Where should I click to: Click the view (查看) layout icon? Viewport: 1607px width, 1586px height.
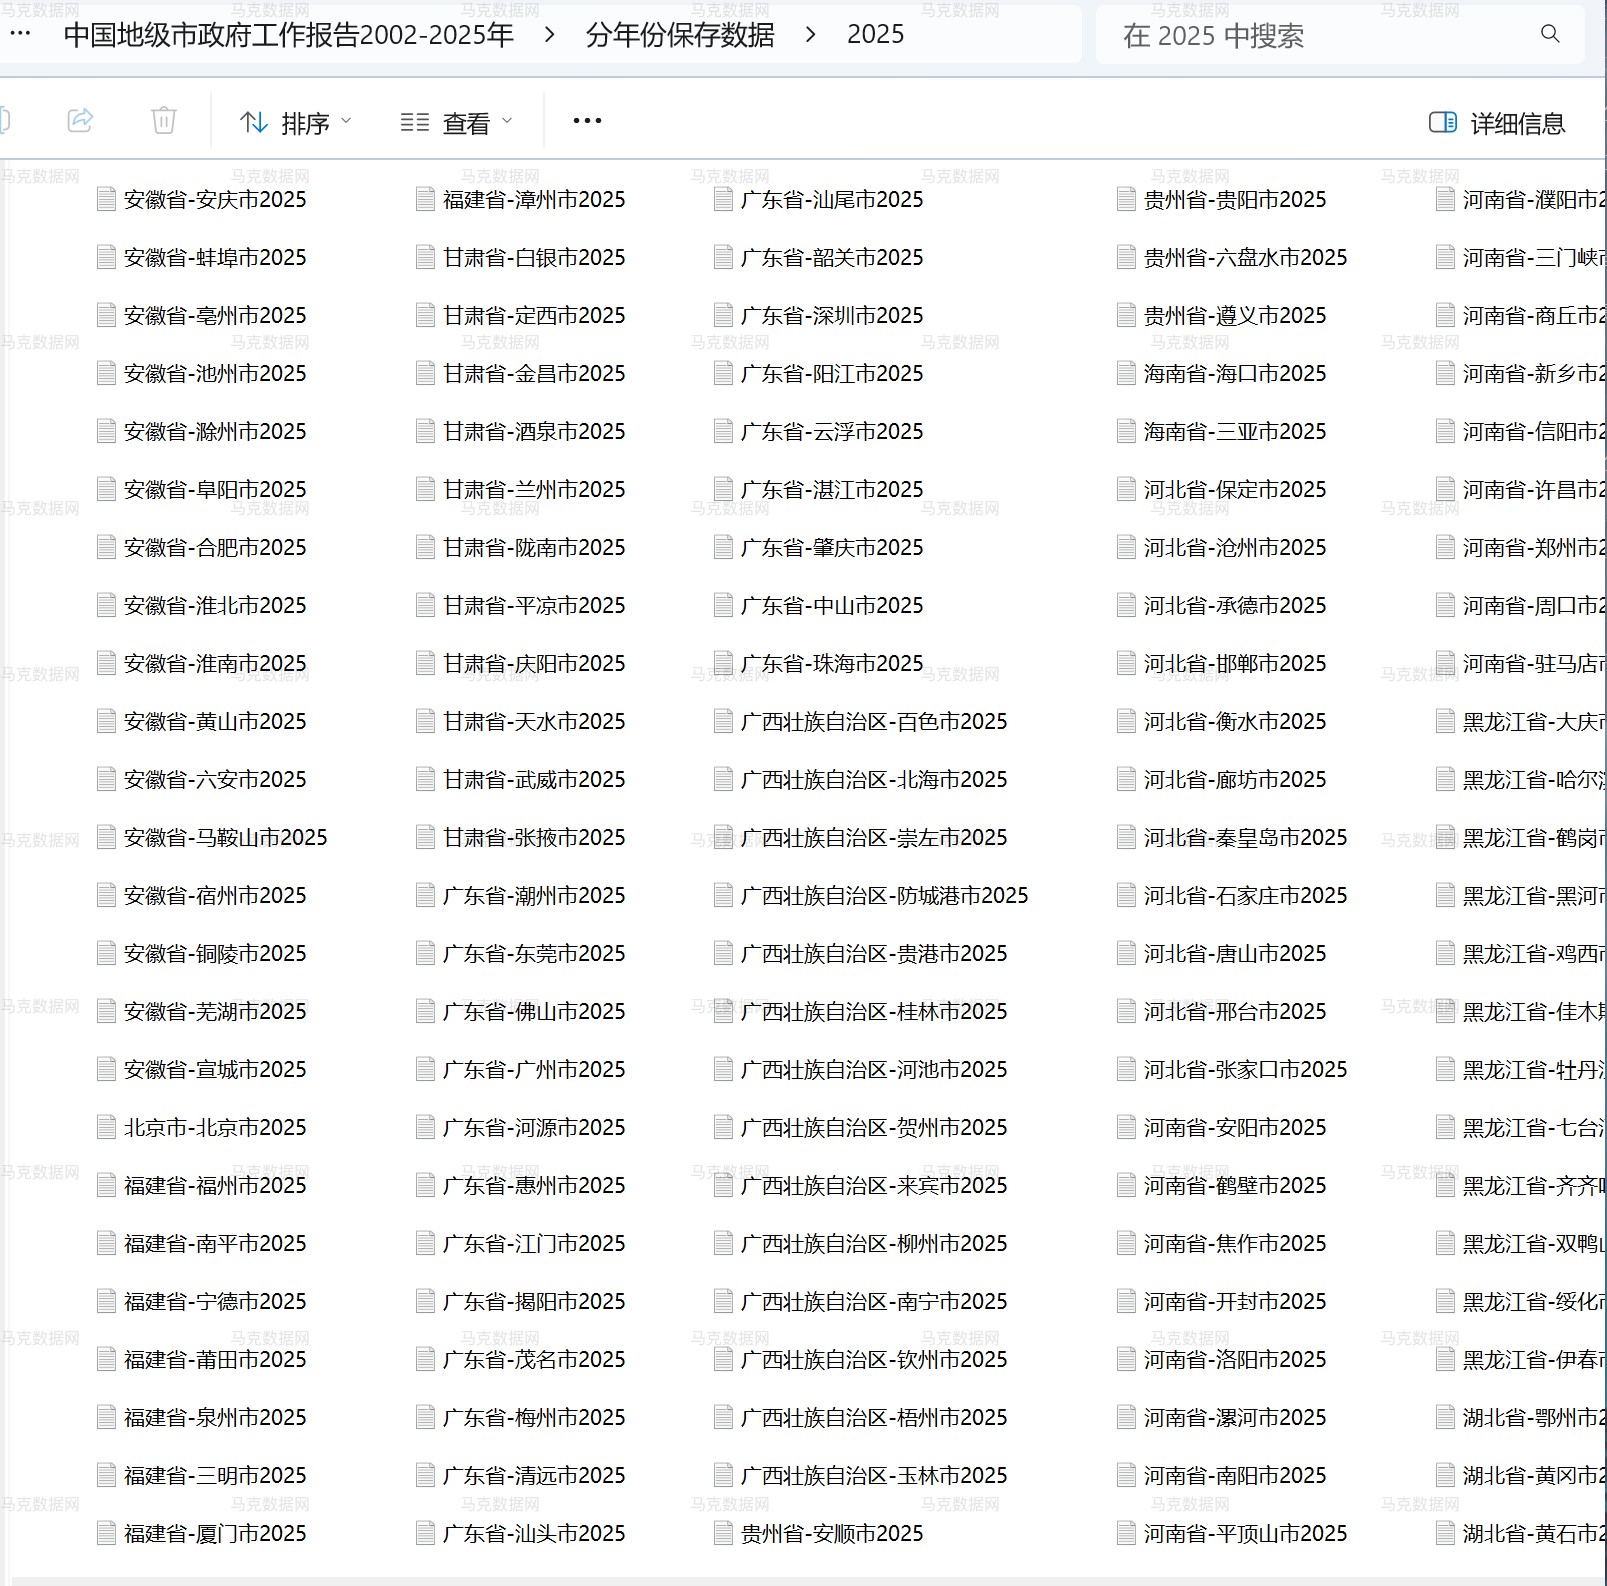(x=414, y=121)
